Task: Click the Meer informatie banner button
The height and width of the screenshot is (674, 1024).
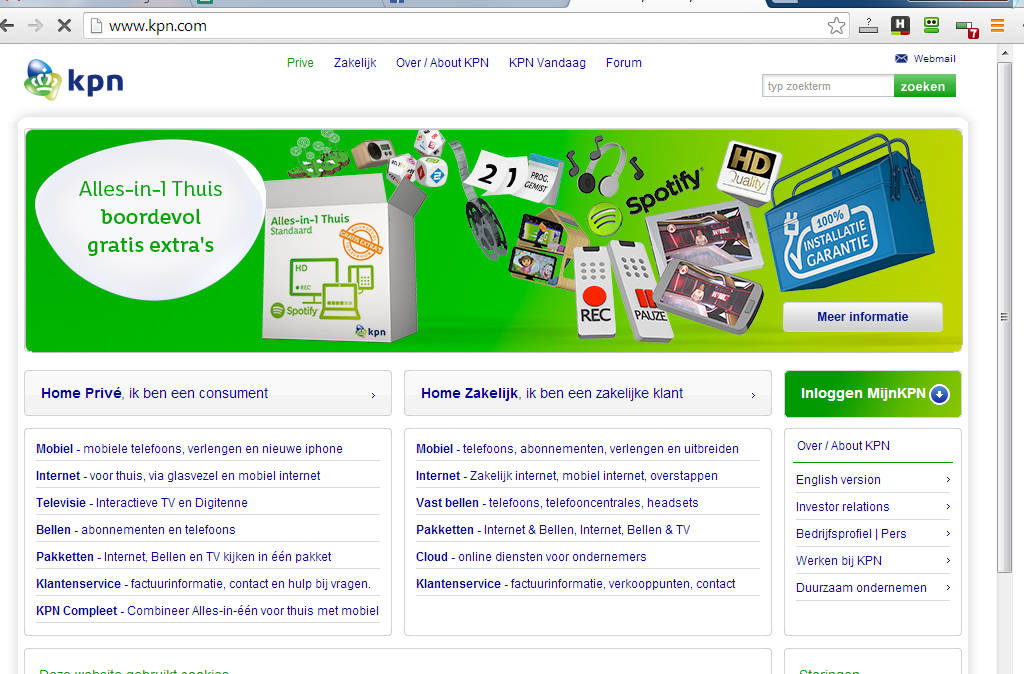Action: 862,317
